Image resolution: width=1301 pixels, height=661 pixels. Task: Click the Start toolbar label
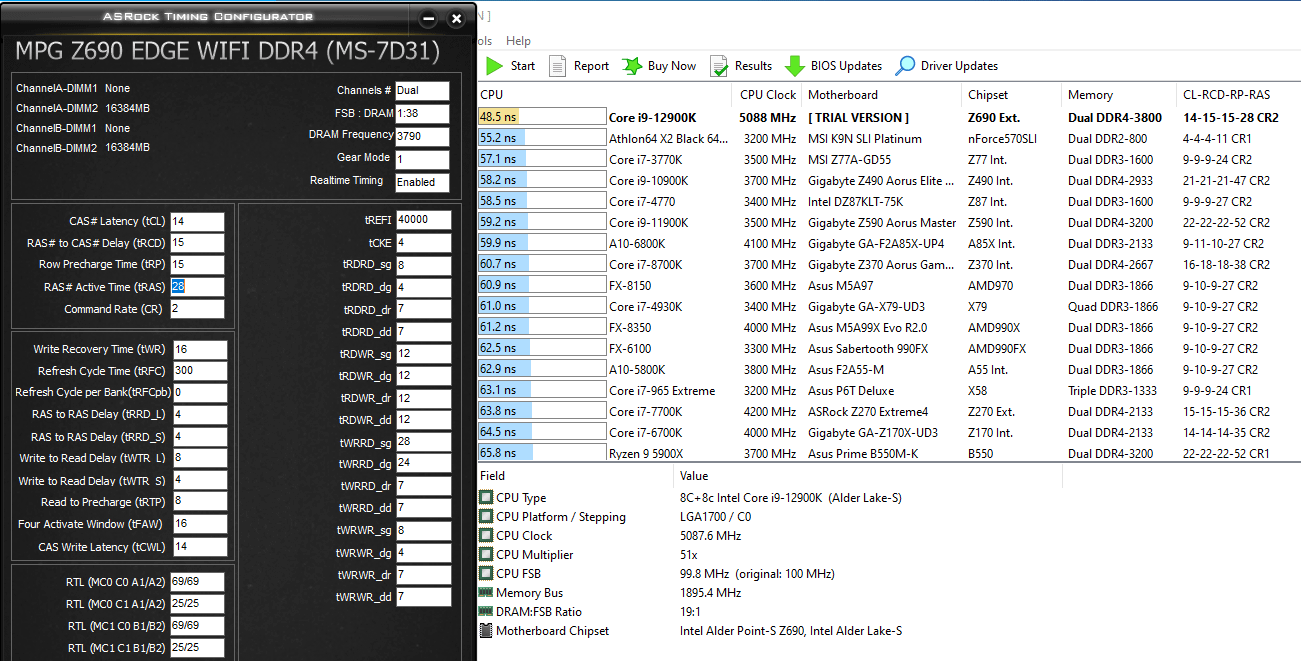coord(523,66)
